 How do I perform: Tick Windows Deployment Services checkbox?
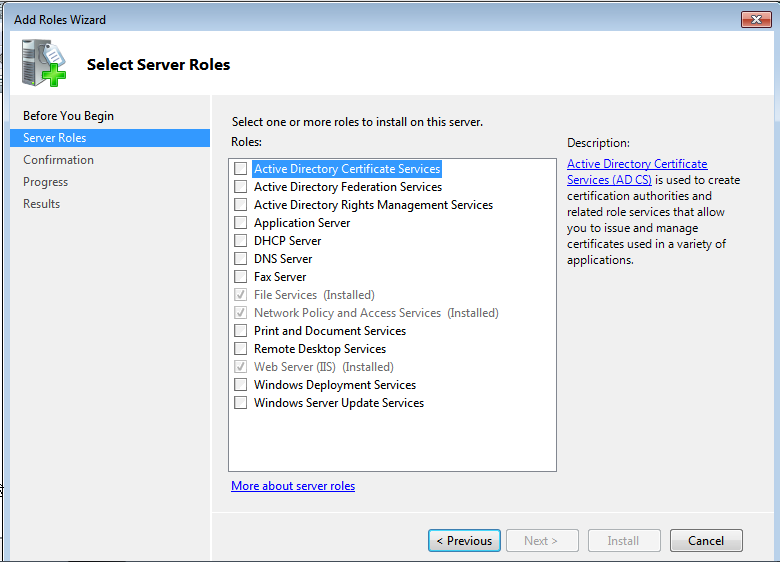point(241,384)
